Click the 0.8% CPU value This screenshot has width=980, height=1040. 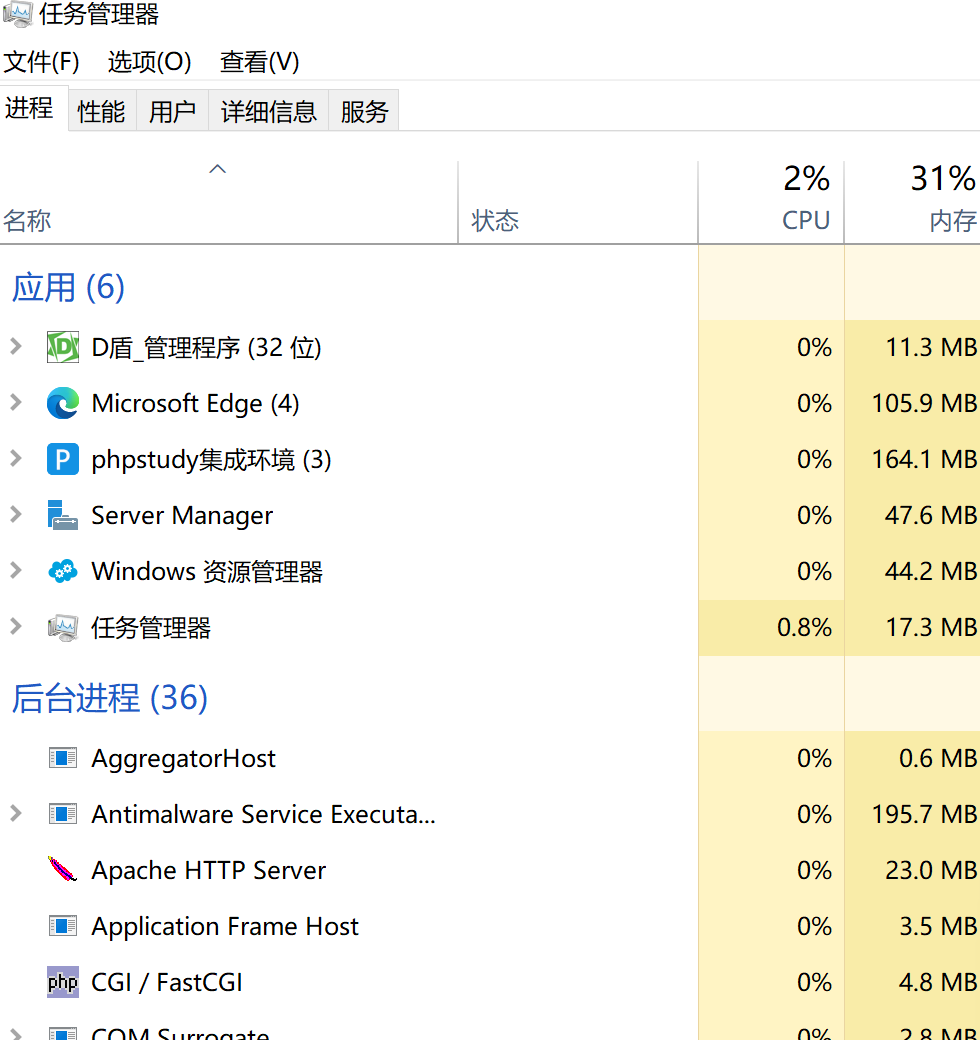click(x=804, y=627)
